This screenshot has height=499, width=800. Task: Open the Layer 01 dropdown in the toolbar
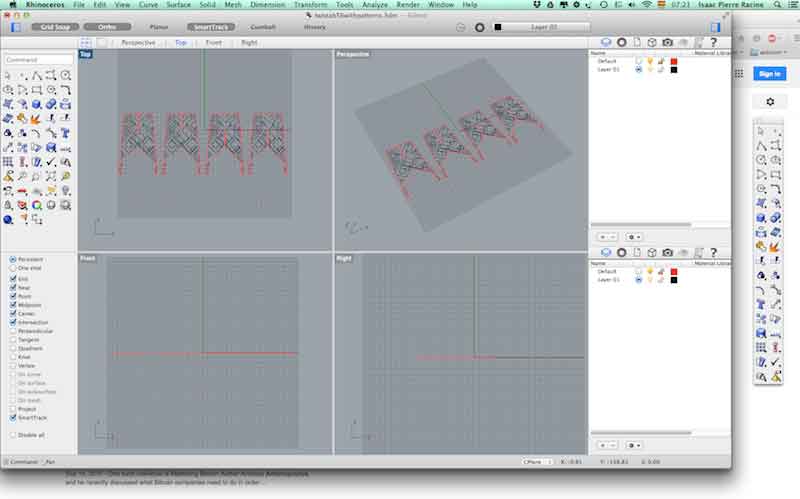(x=543, y=27)
